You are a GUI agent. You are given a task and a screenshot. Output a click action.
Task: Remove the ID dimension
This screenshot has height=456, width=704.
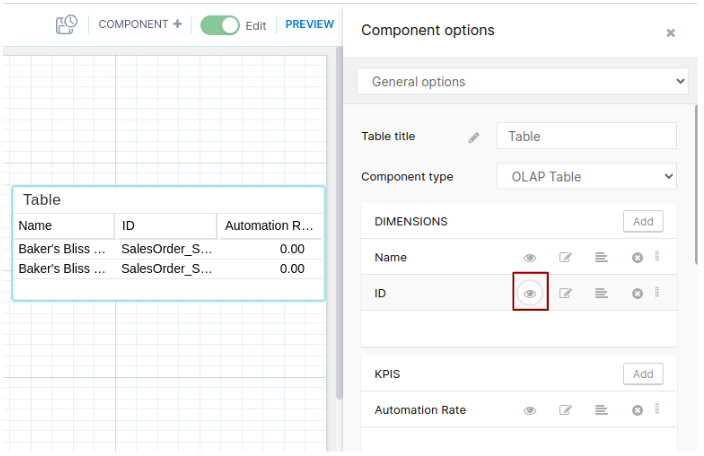tap(637, 293)
